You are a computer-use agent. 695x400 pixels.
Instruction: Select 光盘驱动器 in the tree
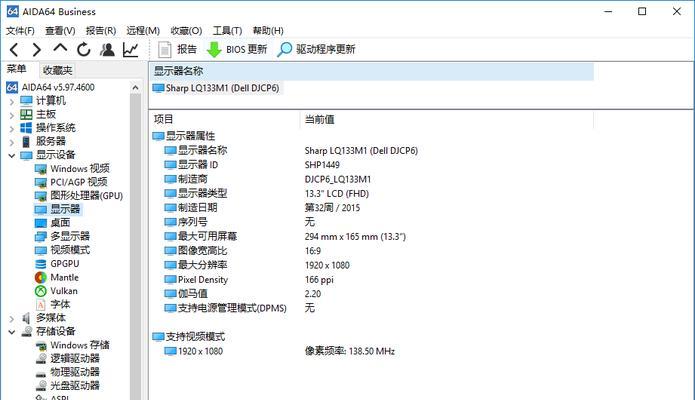click(68, 385)
